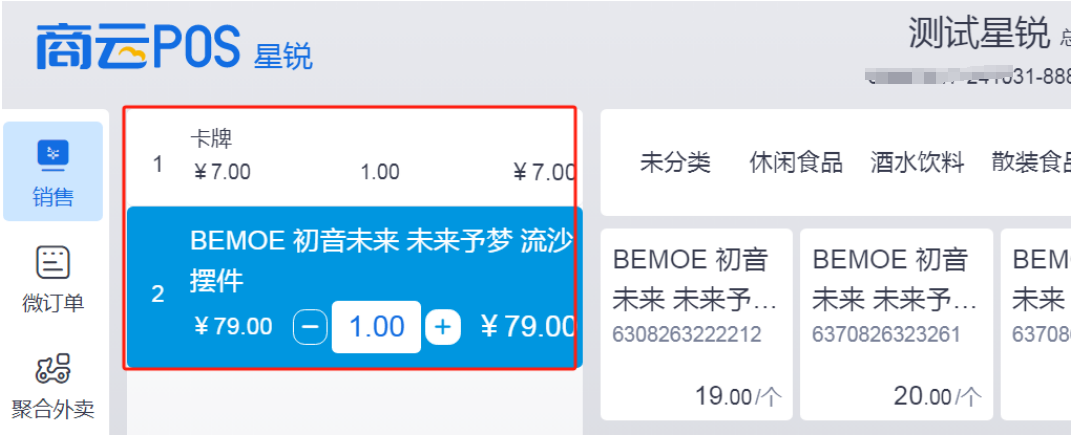The image size is (1071, 436).
Task: Select the 休闲食品 category tab
Action: 796,163
